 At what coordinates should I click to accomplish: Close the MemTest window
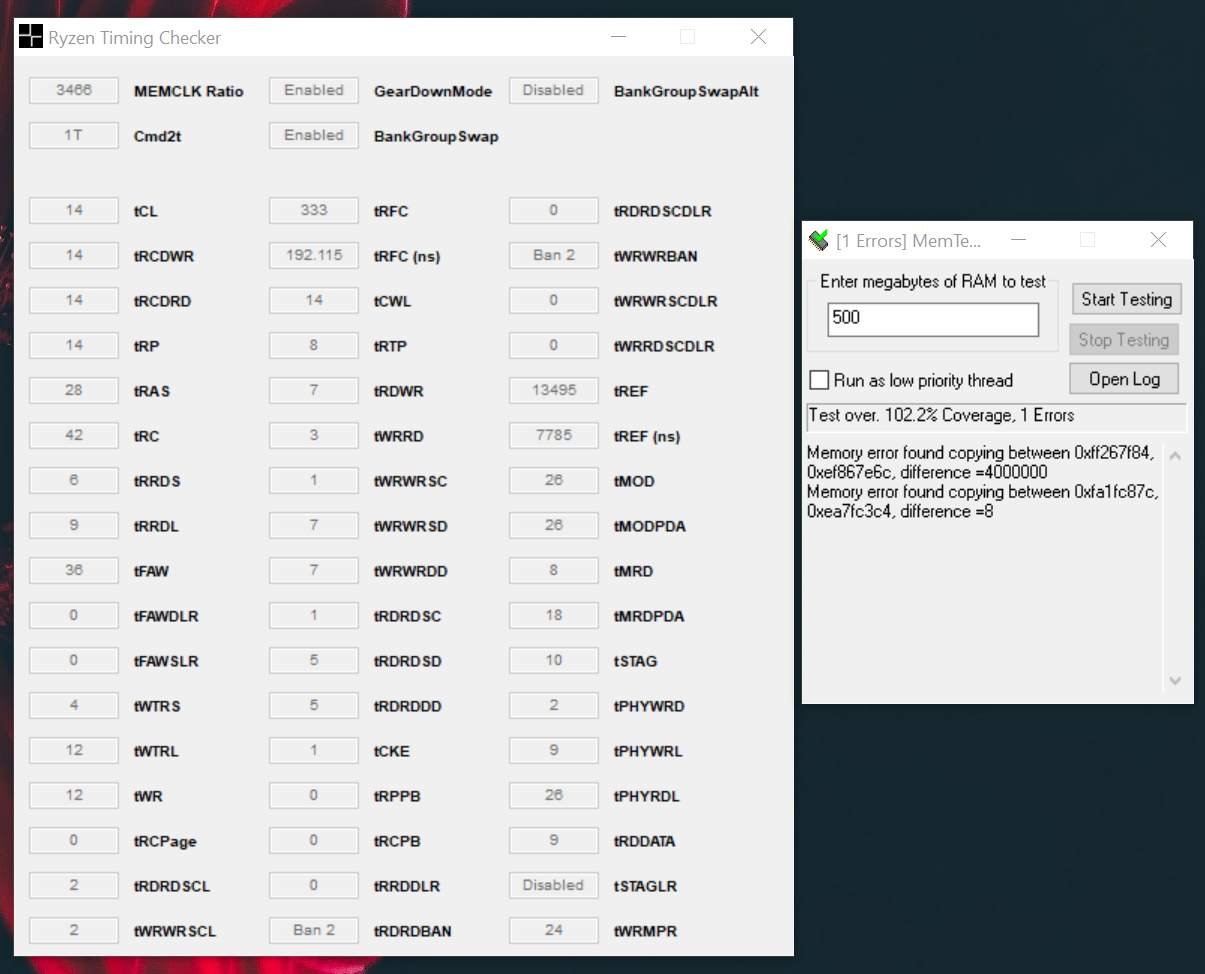(1158, 240)
